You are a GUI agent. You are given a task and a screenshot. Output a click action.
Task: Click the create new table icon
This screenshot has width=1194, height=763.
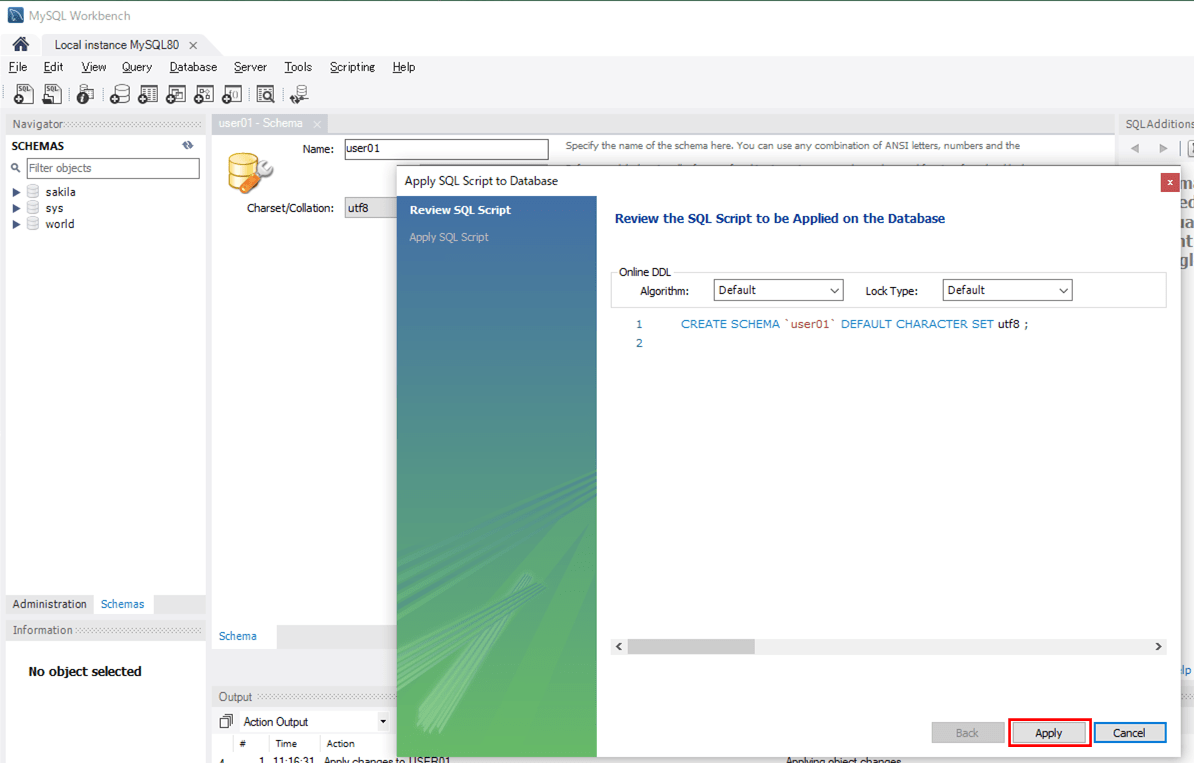coord(148,94)
